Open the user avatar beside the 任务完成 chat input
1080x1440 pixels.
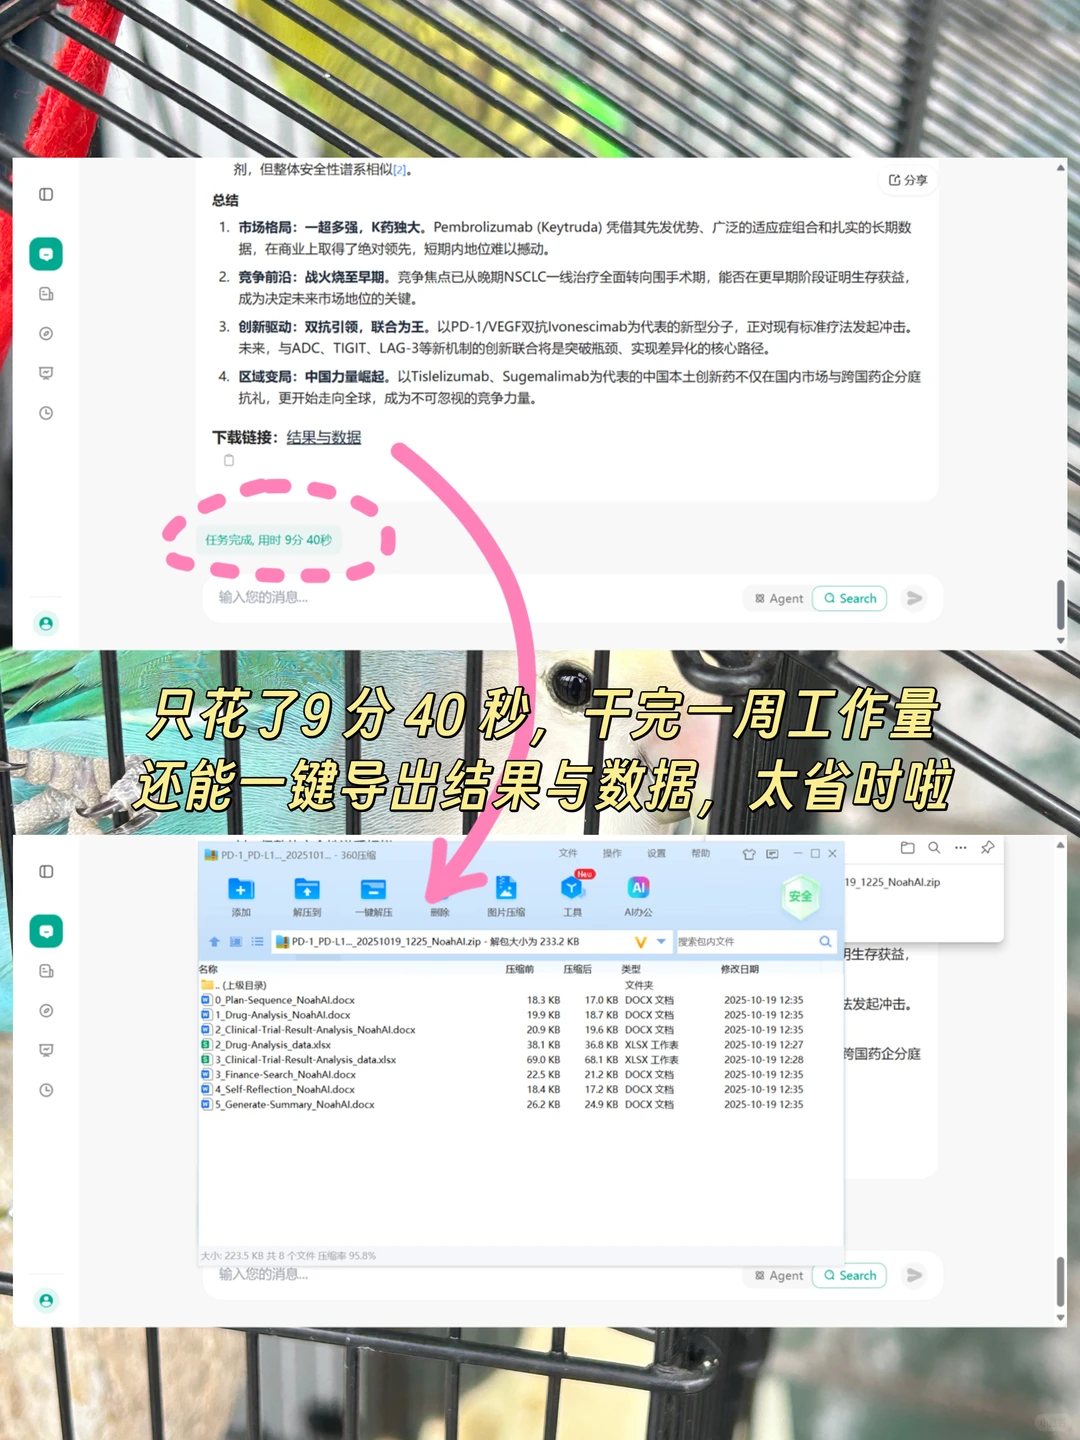(46, 624)
